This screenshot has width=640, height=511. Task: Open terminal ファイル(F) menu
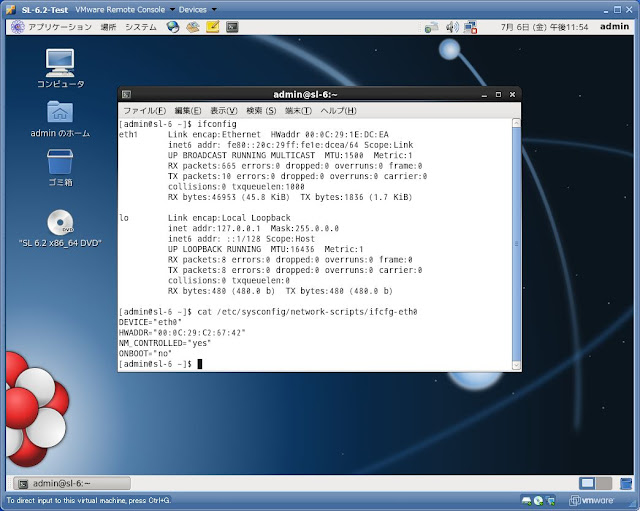144,111
